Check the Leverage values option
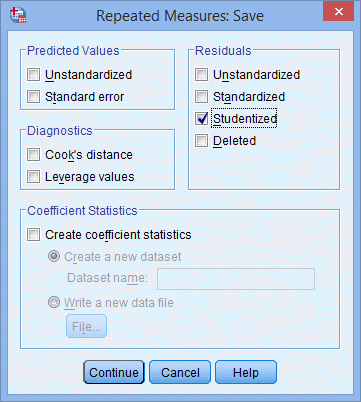Image resolution: width=361 pixels, height=402 pixels. click(x=33, y=177)
